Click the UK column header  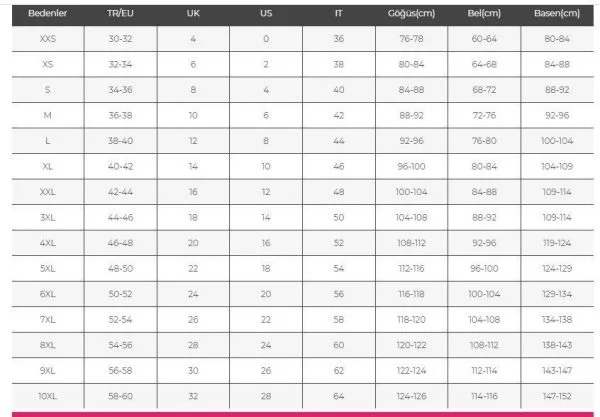coord(193,14)
